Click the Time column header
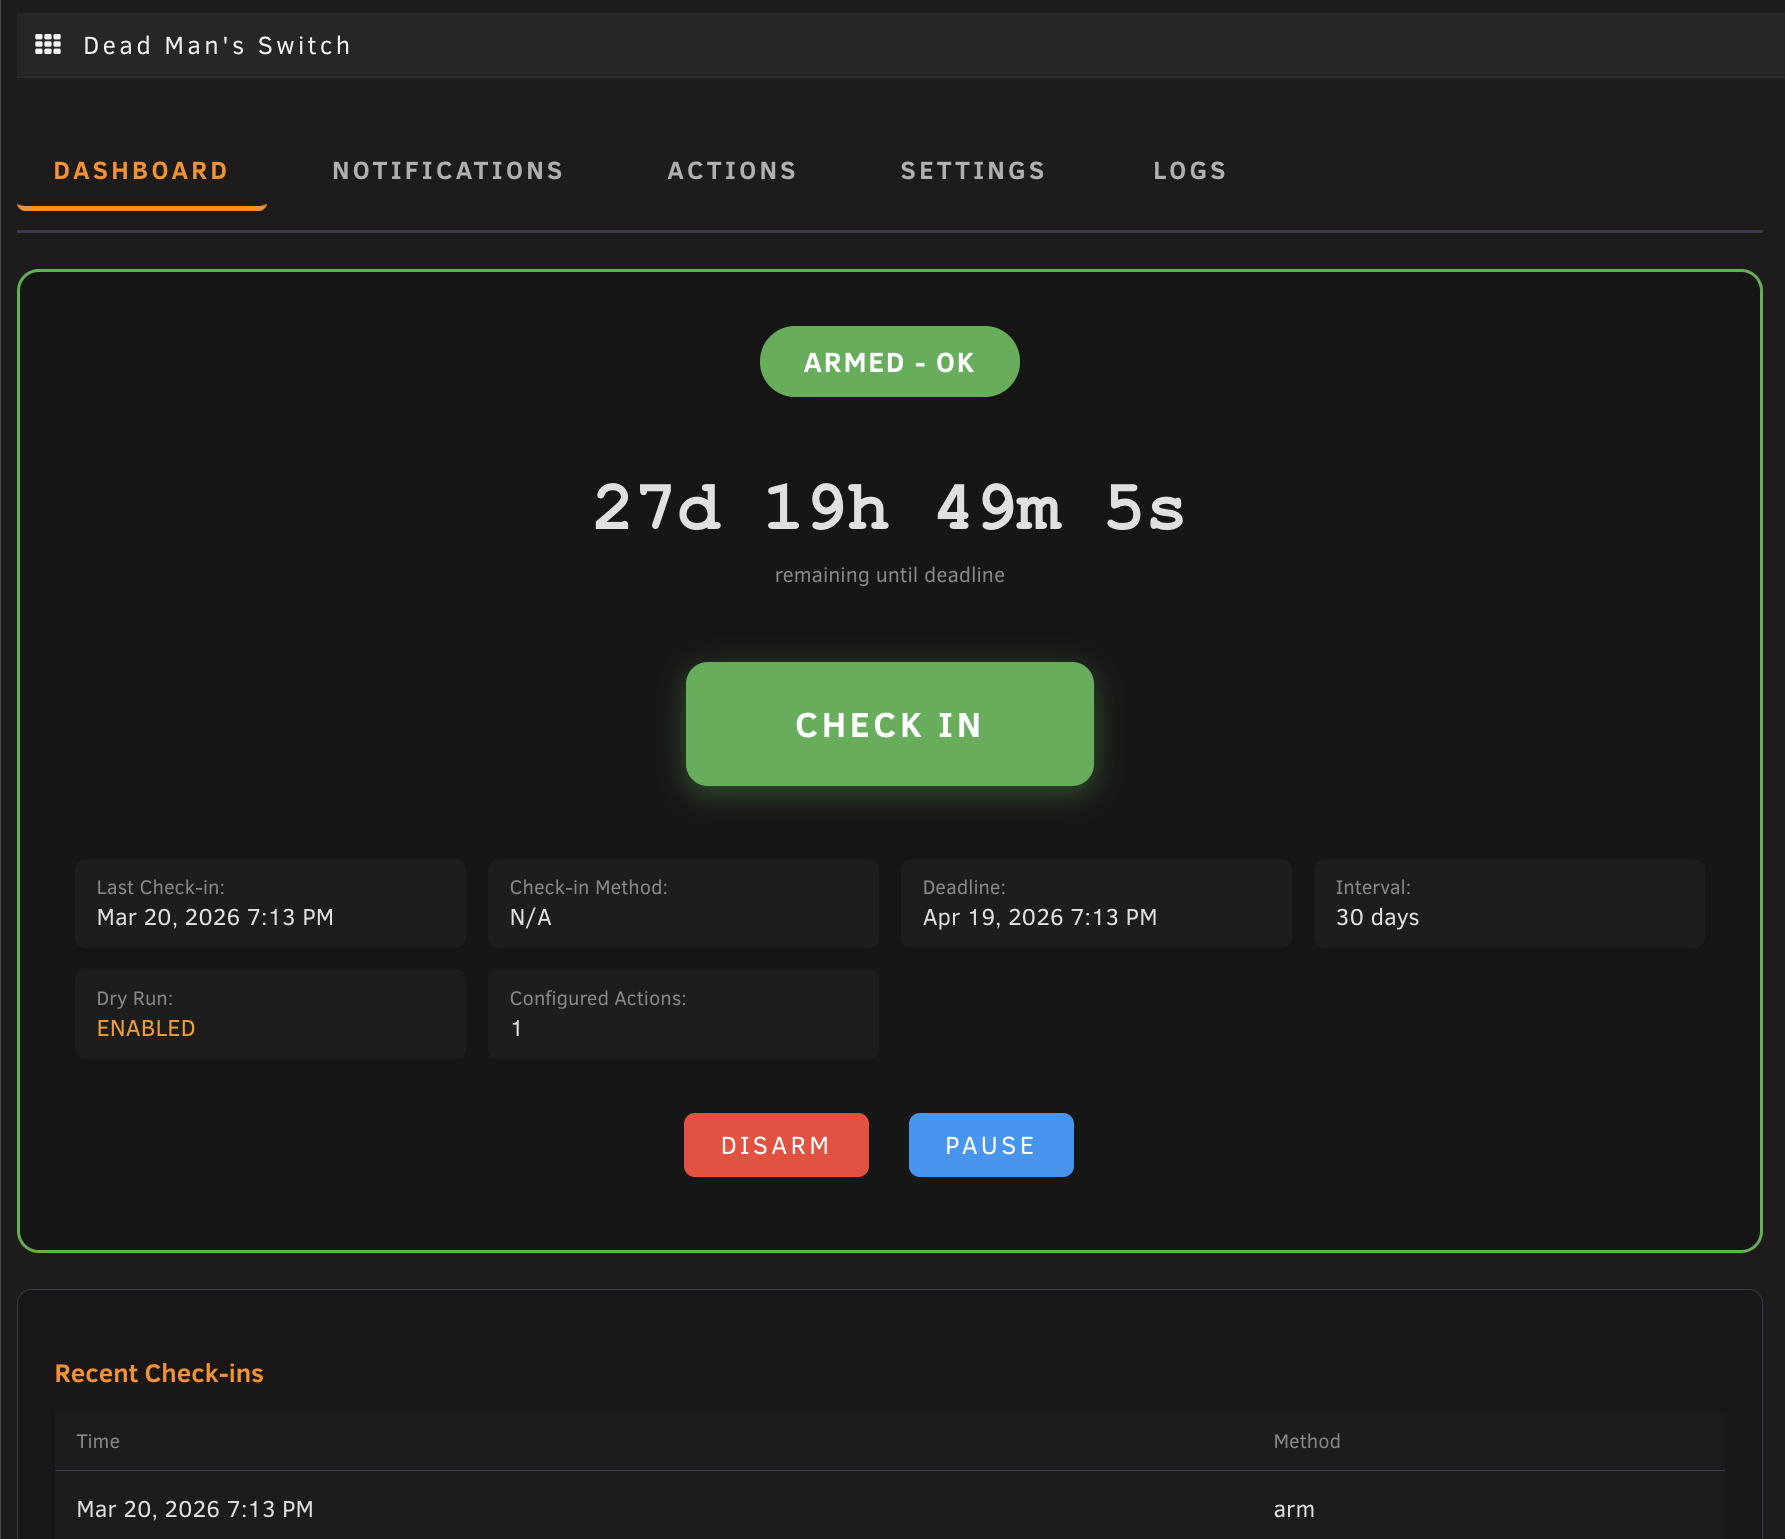 point(98,1441)
